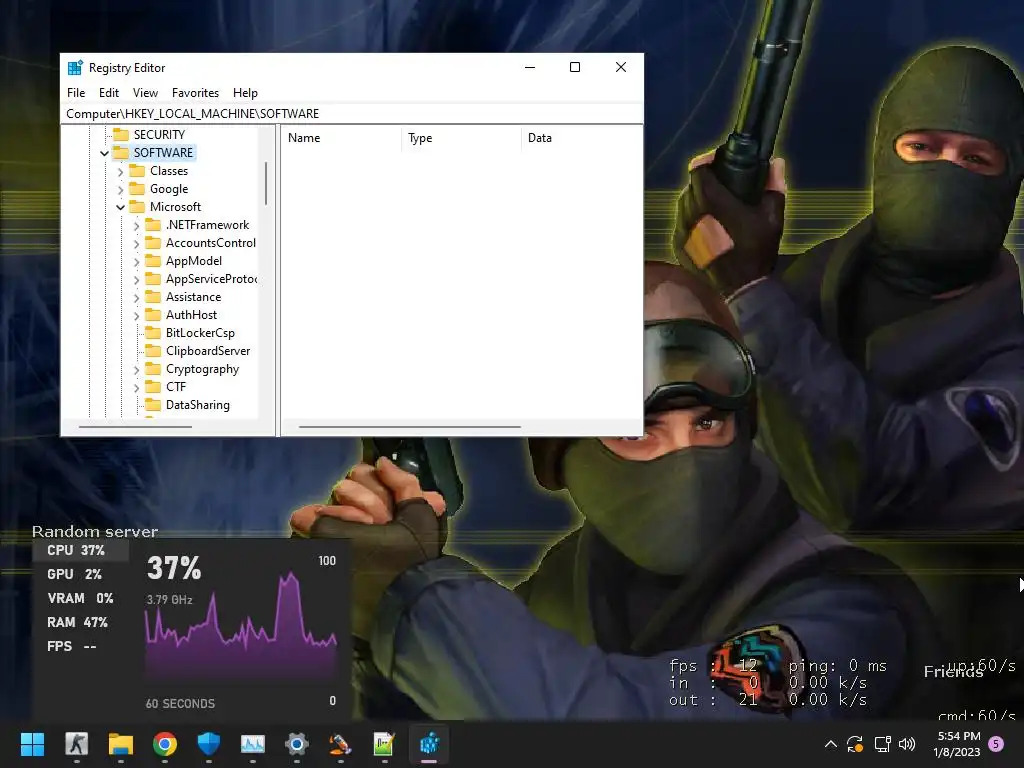Image resolution: width=1024 pixels, height=768 pixels.
Task: Click the AuthHost folder icon
Action: pyautogui.click(x=153, y=315)
